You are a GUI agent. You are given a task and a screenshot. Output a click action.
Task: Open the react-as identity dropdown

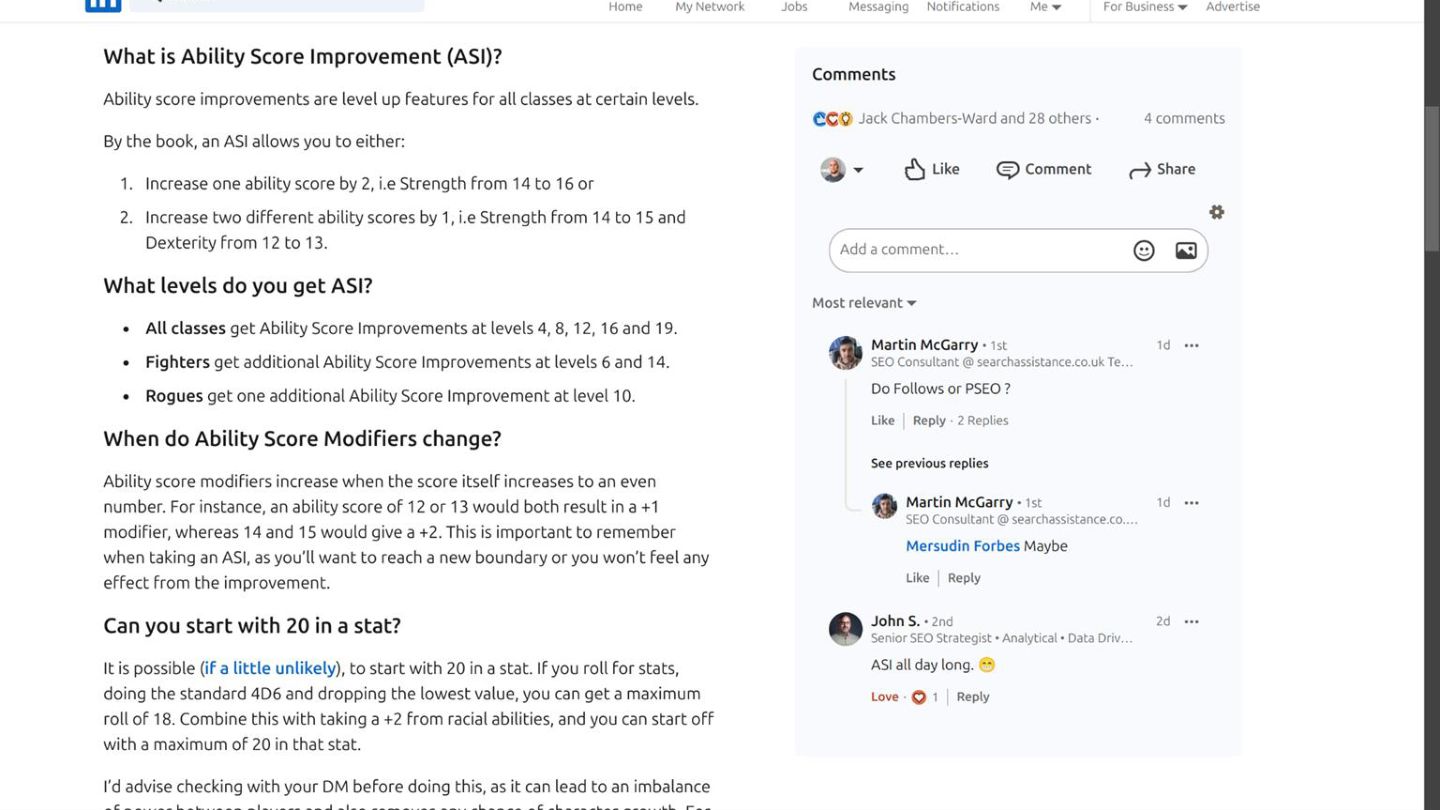click(x=842, y=170)
